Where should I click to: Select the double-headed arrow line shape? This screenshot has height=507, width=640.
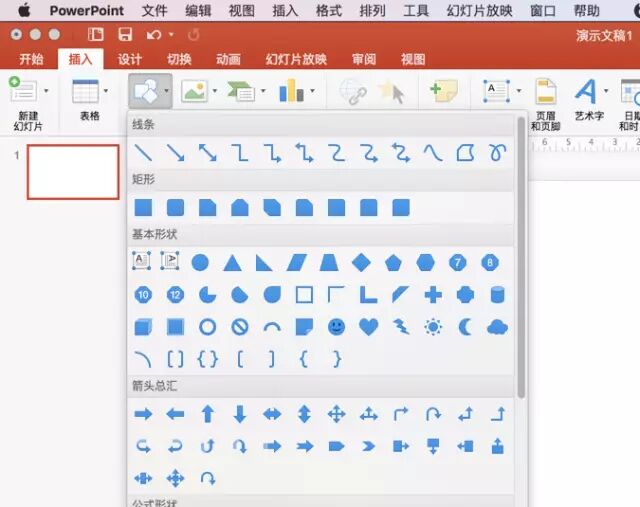[208, 153]
